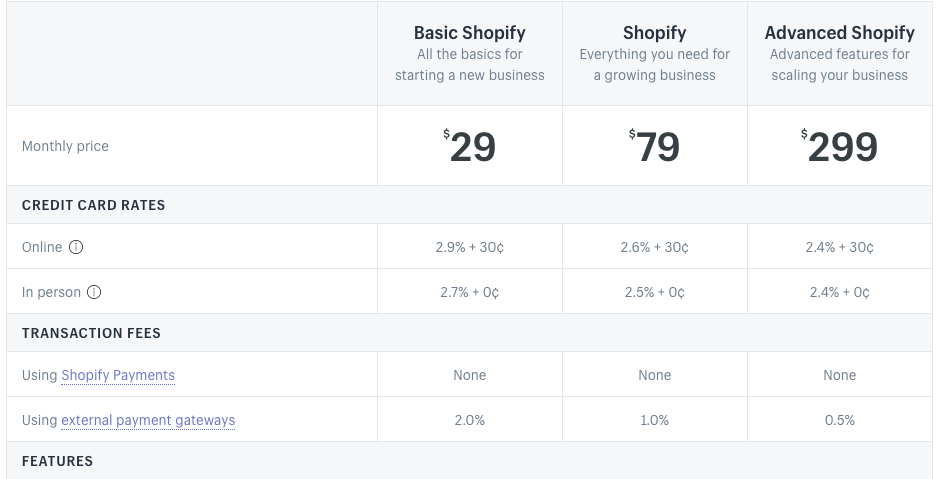Click the Monthly price row label
The width and height of the screenshot is (942, 479).
(x=65, y=146)
